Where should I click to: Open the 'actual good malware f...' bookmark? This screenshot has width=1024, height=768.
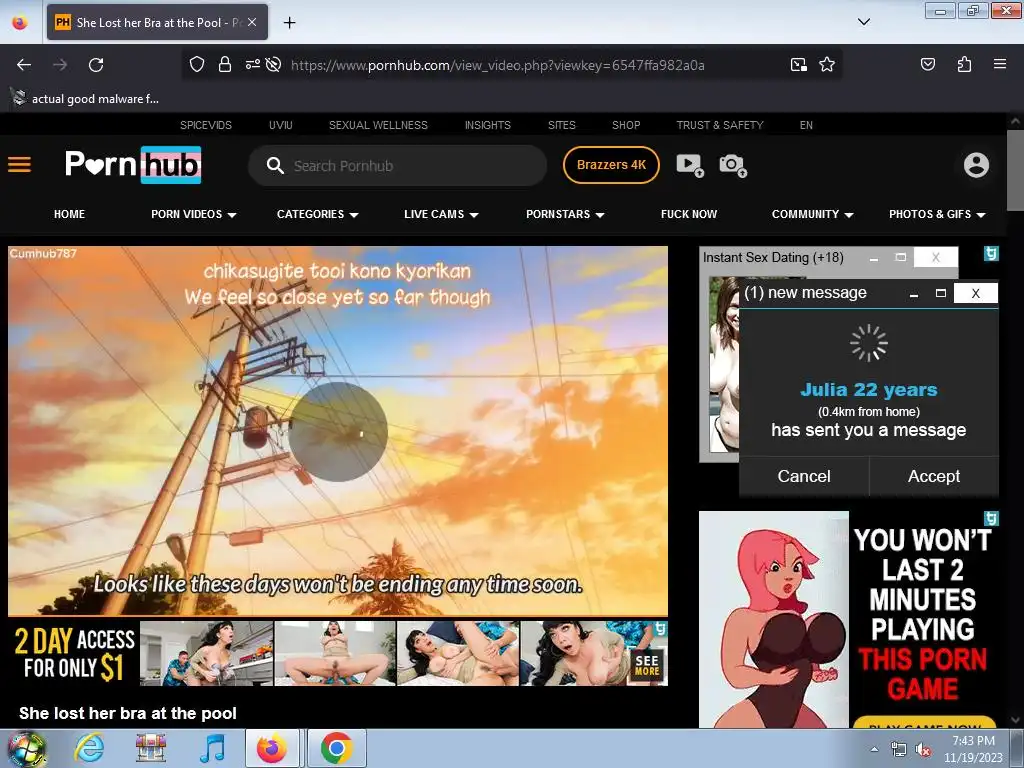pos(85,99)
